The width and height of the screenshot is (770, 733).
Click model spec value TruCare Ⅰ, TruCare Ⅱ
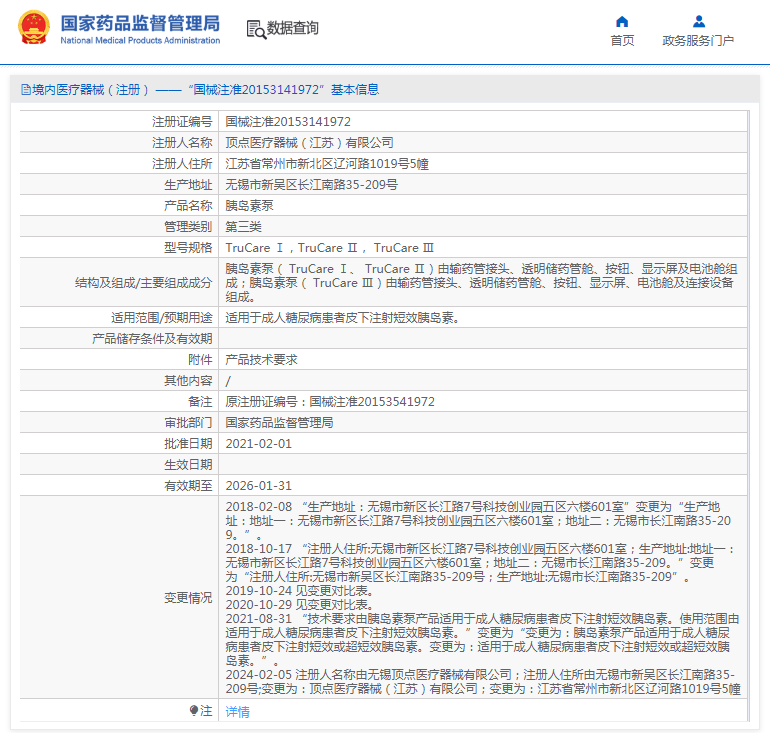point(330,247)
